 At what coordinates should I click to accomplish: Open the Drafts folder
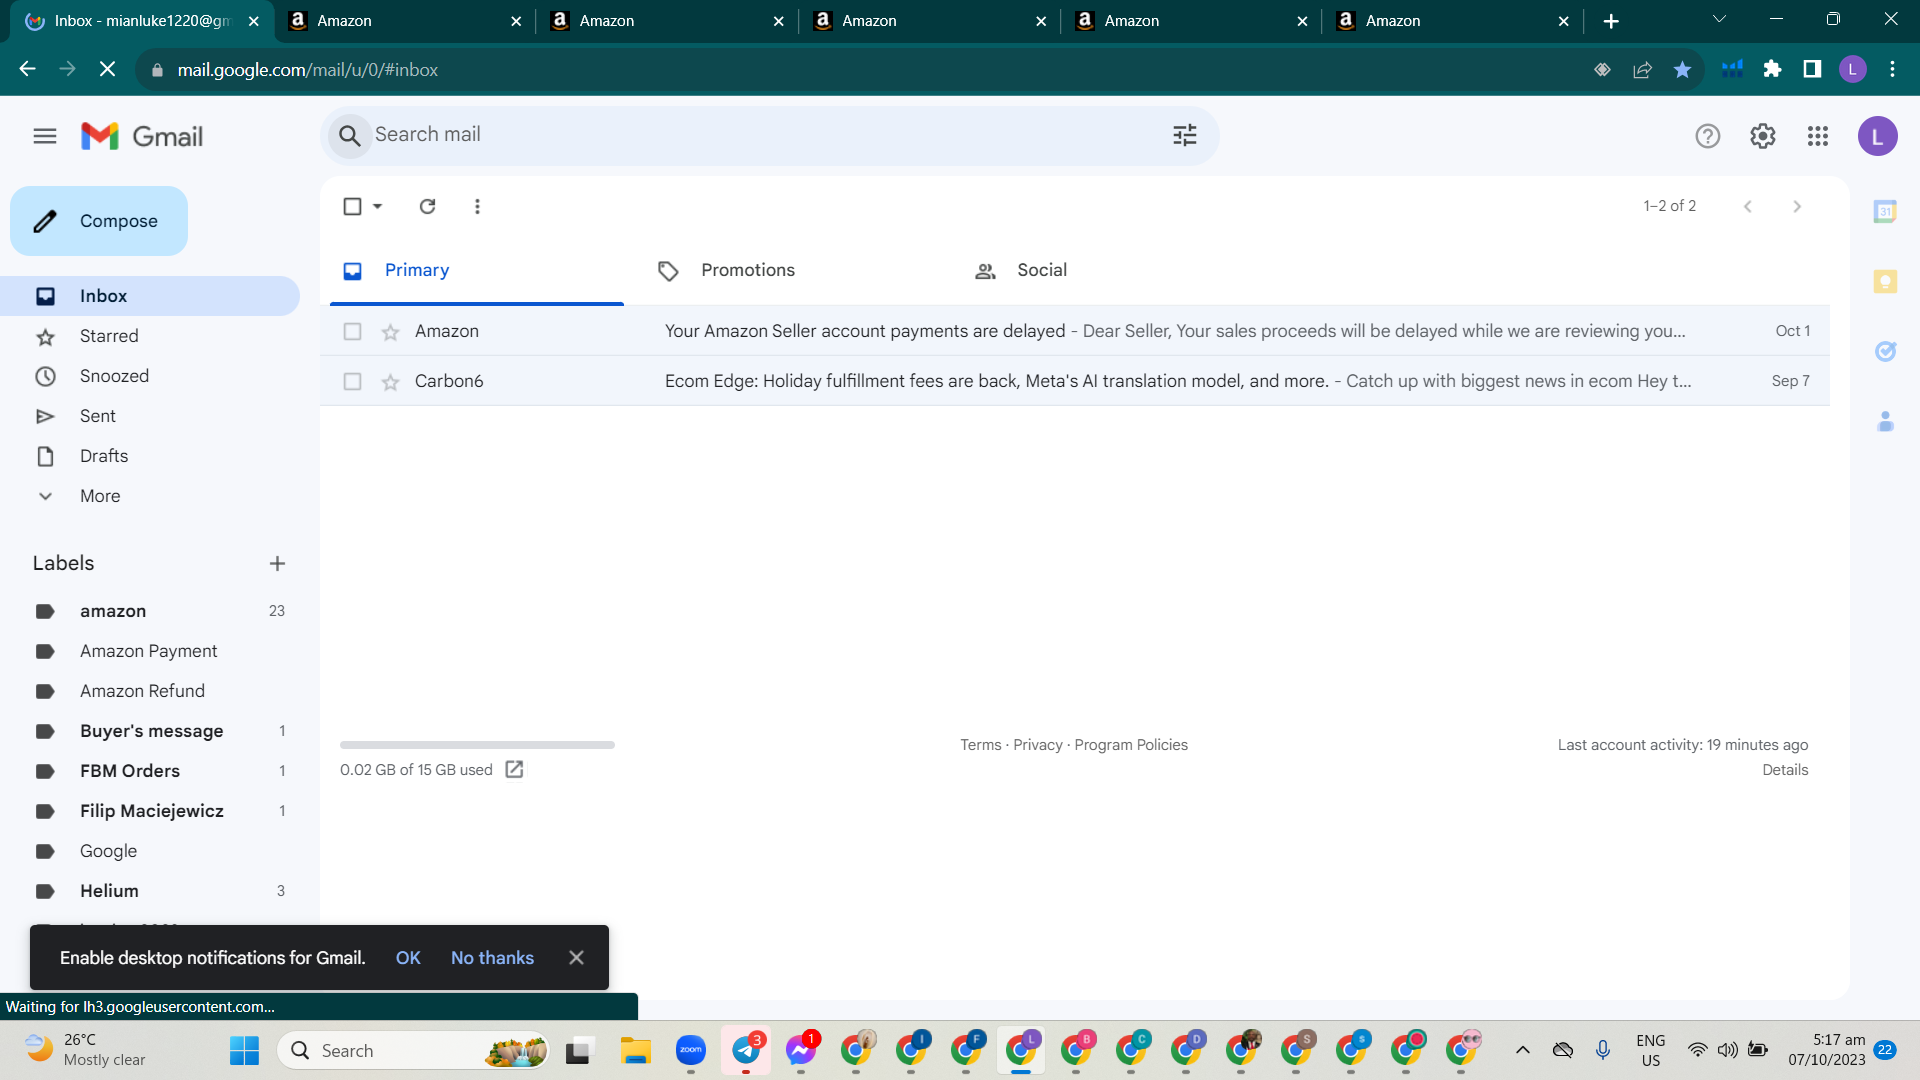[x=150, y=456]
